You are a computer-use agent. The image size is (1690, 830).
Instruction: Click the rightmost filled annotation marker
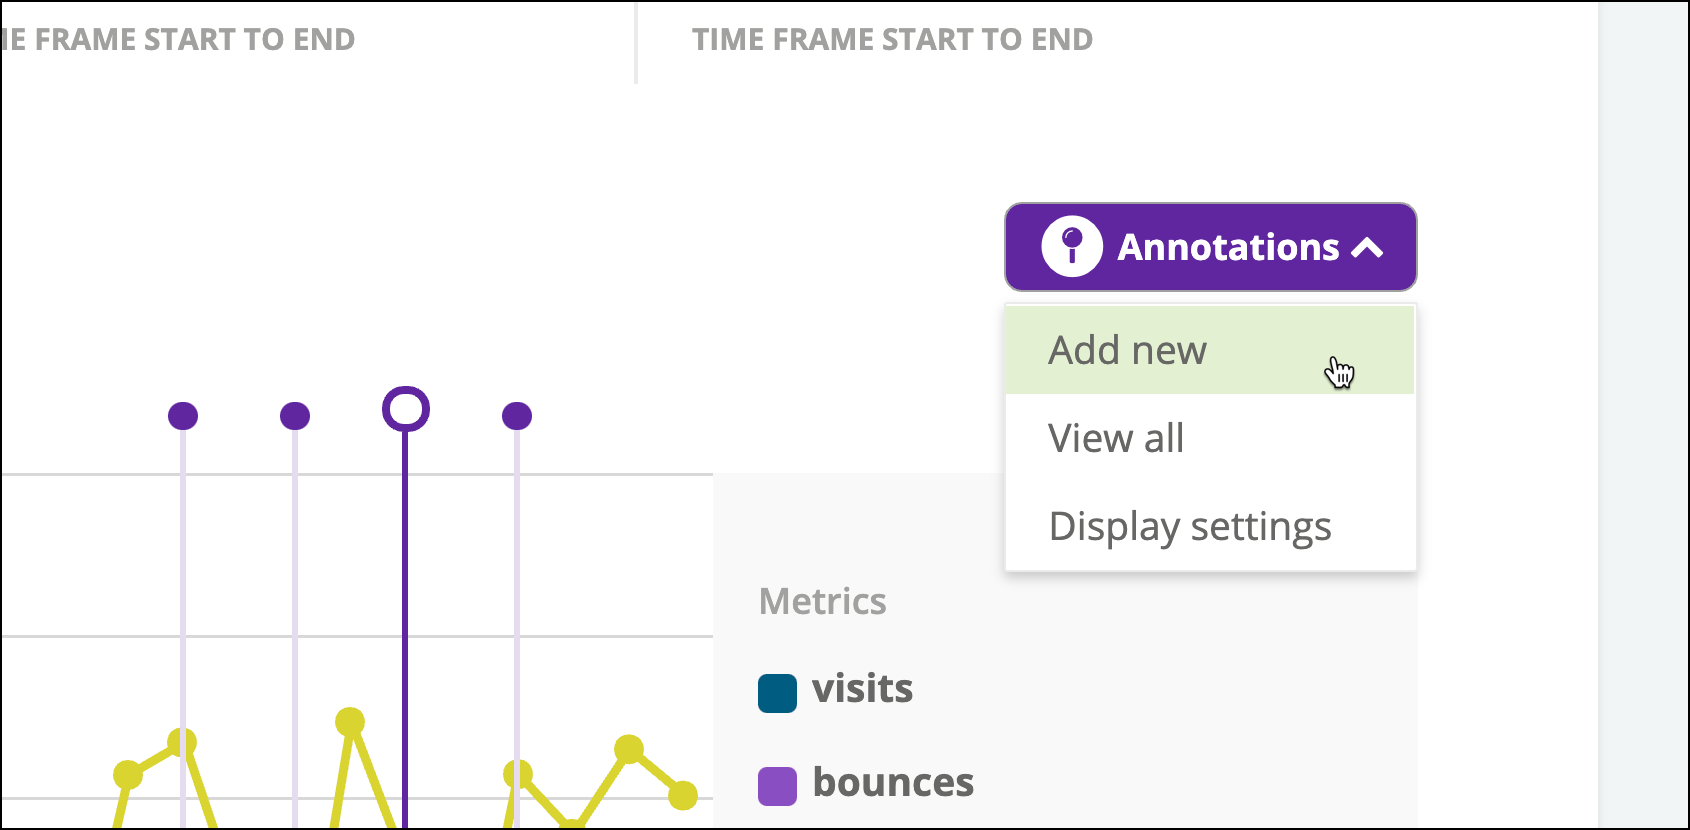point(517,415)
